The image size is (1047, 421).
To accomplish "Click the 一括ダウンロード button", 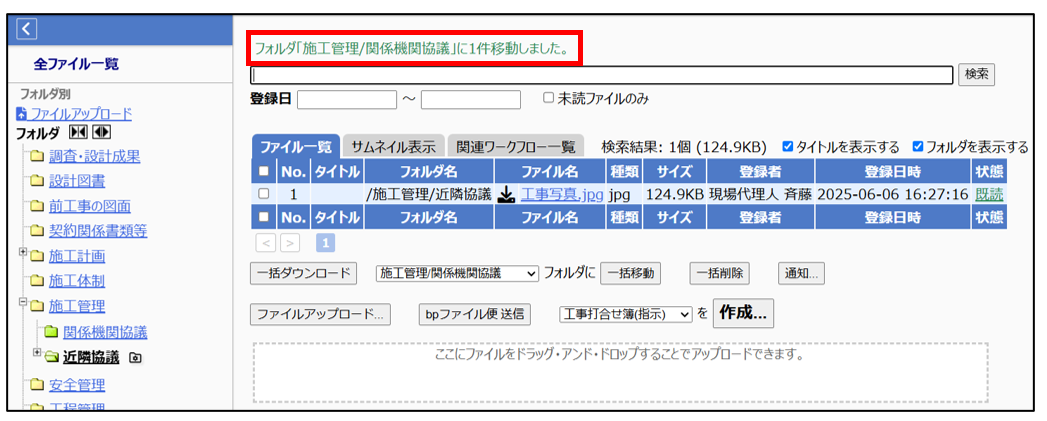I will coord(303,273).
